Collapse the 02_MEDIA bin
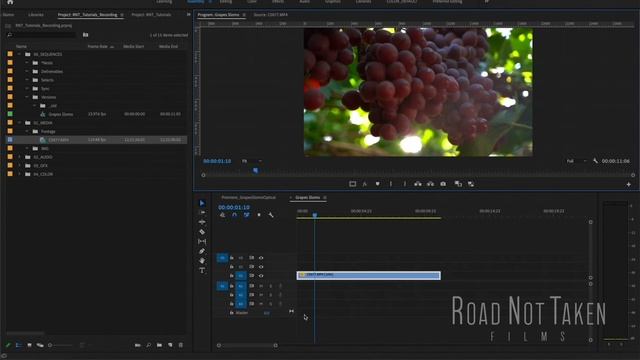Screen dimensions: 640x360 tap(19, 122)
